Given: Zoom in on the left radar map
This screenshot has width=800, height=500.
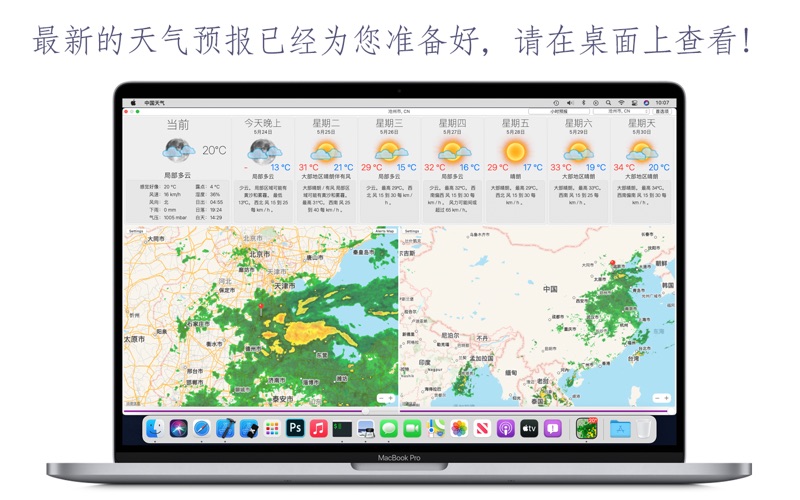Looking at the screenshot, I should point(390,399).
